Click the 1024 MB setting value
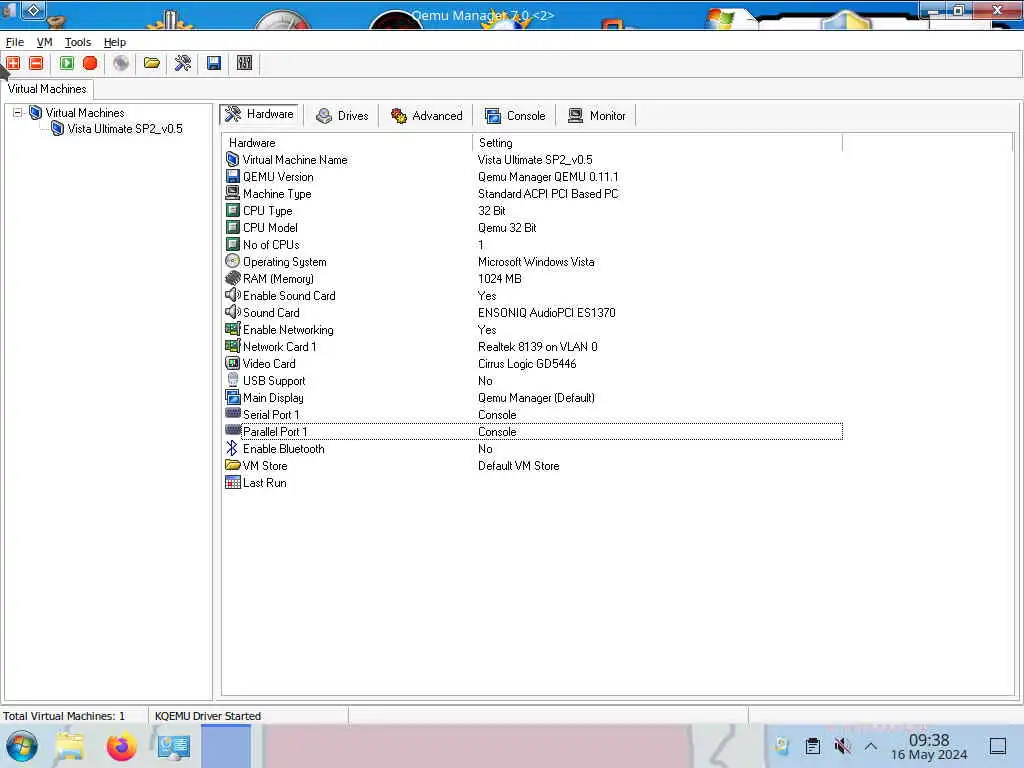1024x768 pixels. [500, 279]
